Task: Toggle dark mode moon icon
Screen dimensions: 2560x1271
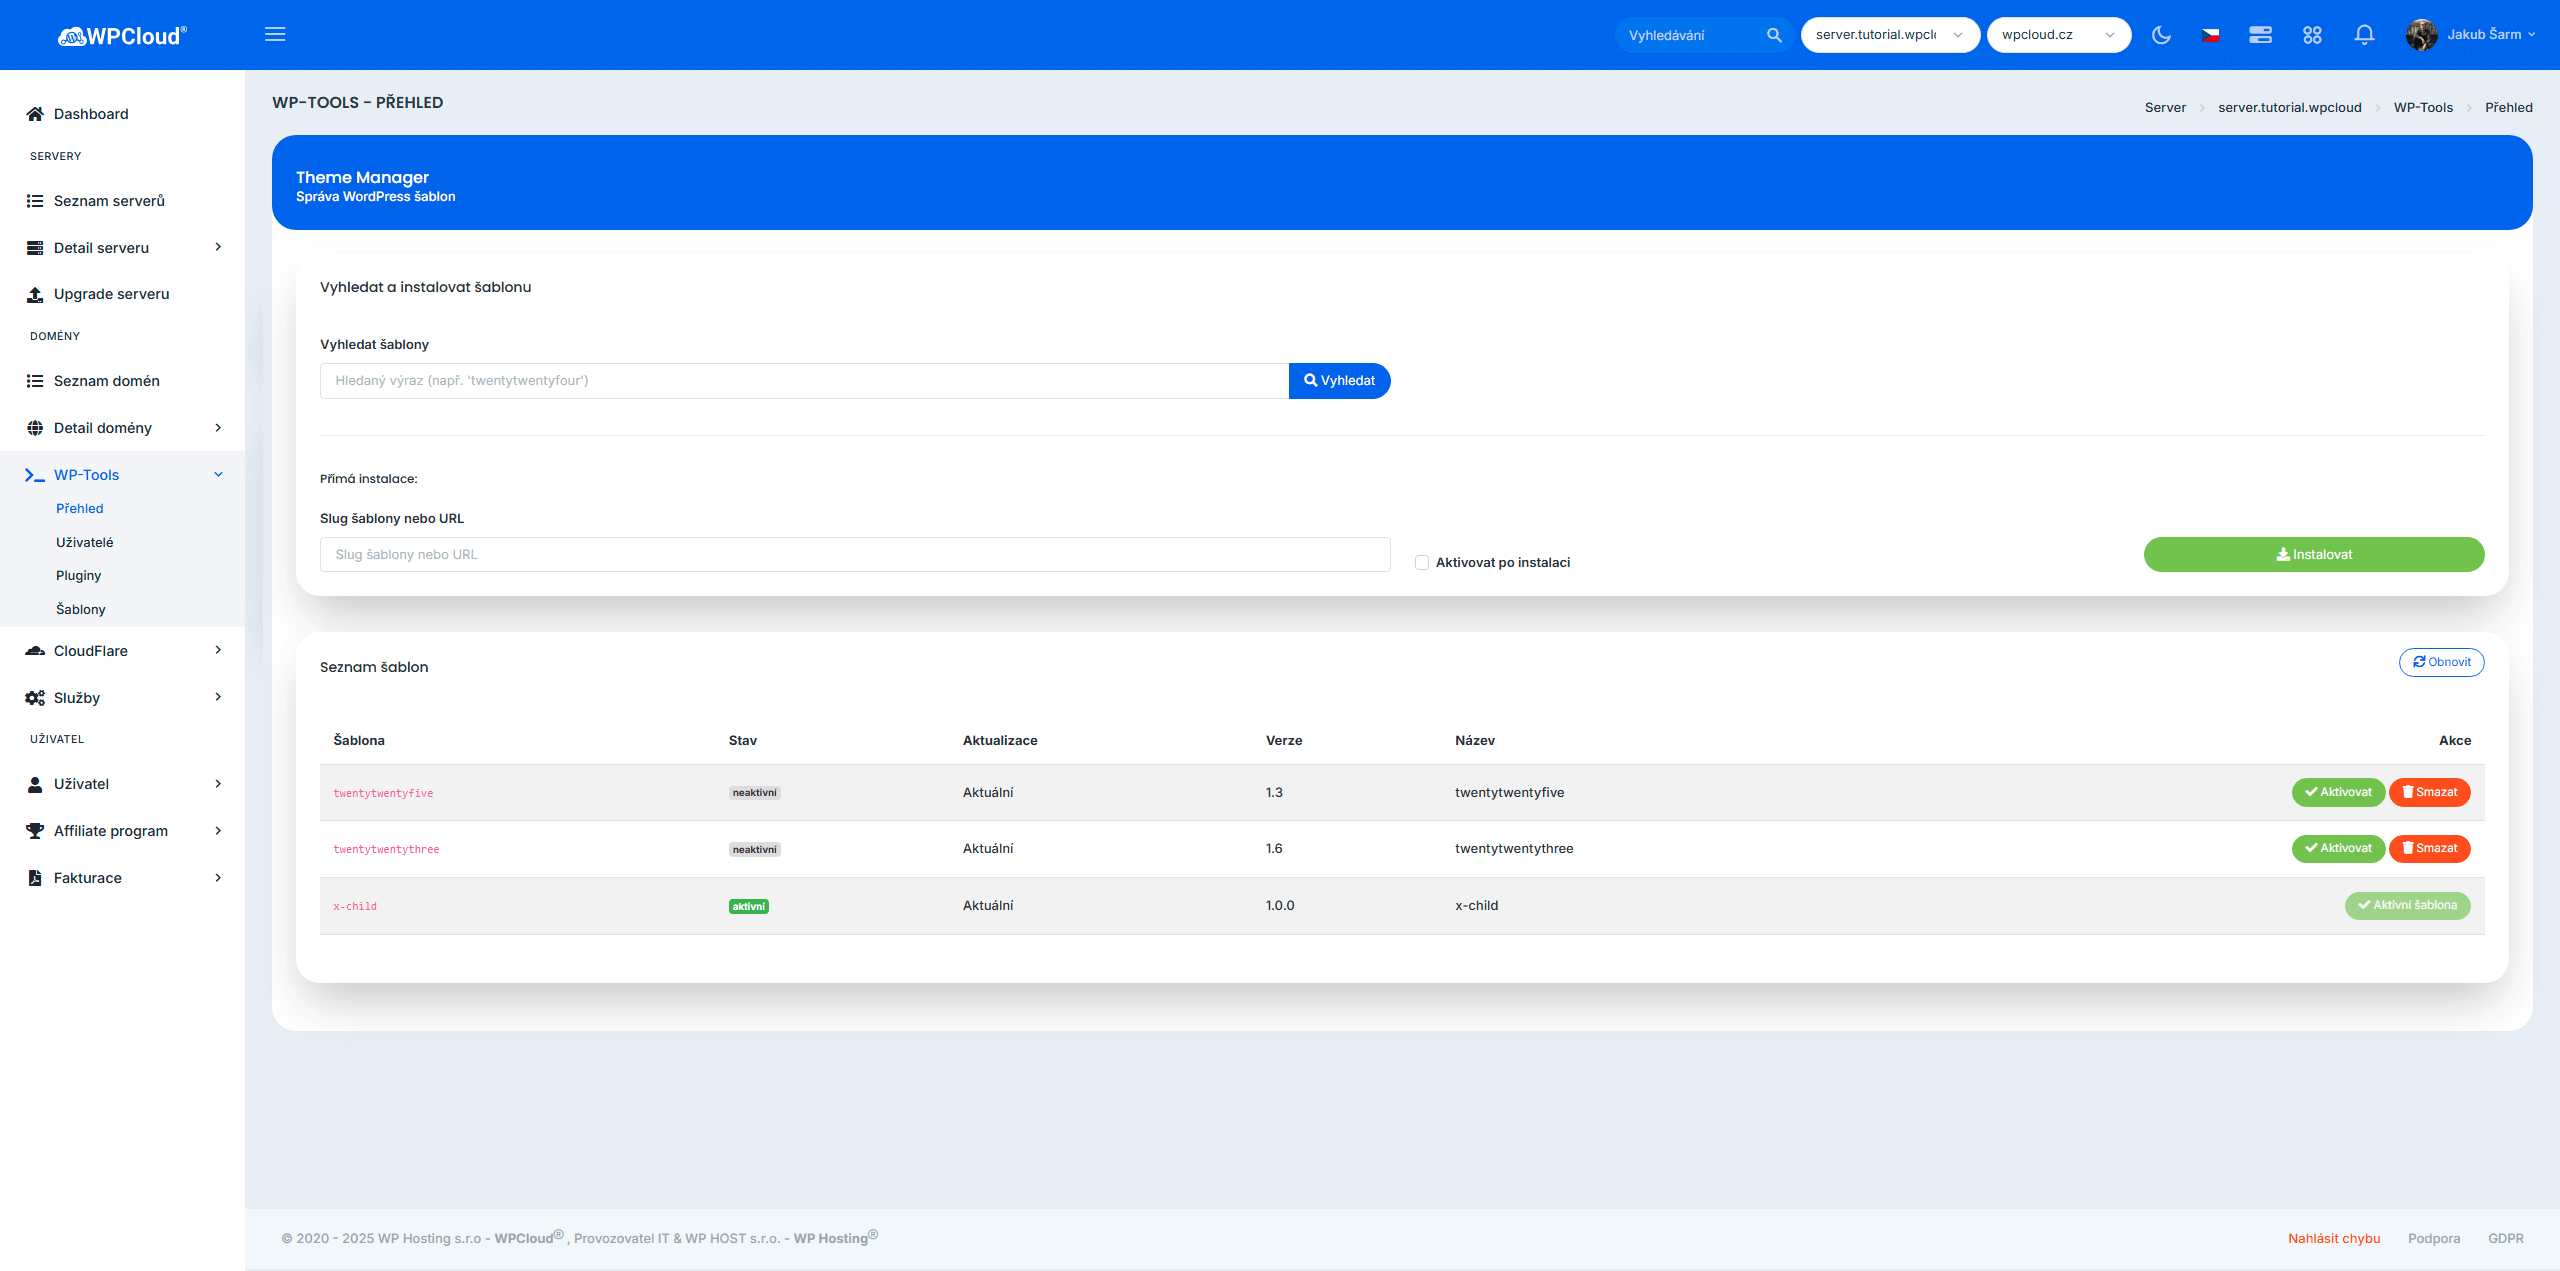Action: pyautogui.click(x=2161, y=35)
